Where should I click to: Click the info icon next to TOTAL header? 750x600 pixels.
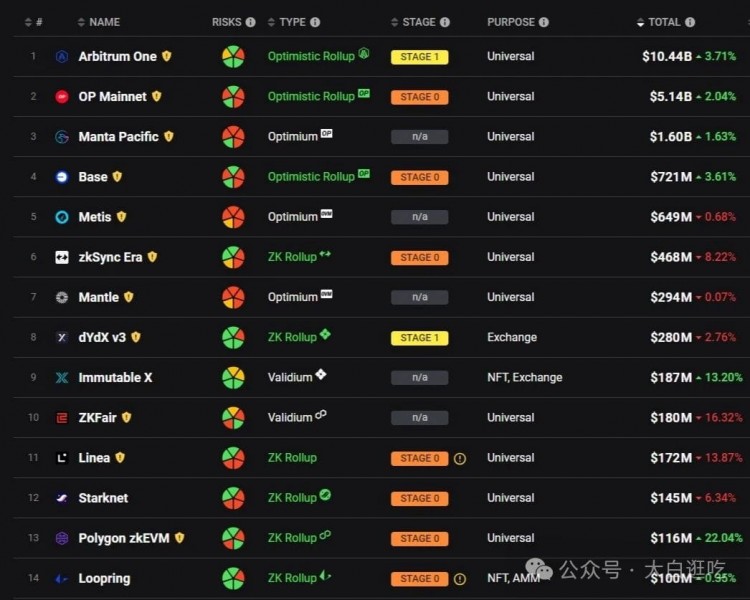pyautogui.click(x=690, y=22)
